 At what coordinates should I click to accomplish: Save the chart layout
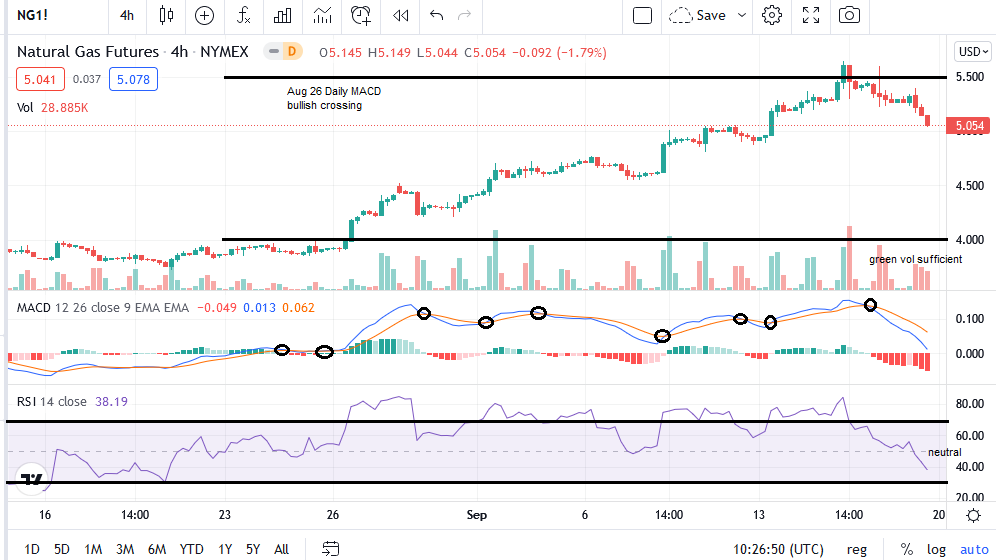(x=697, y=15)
